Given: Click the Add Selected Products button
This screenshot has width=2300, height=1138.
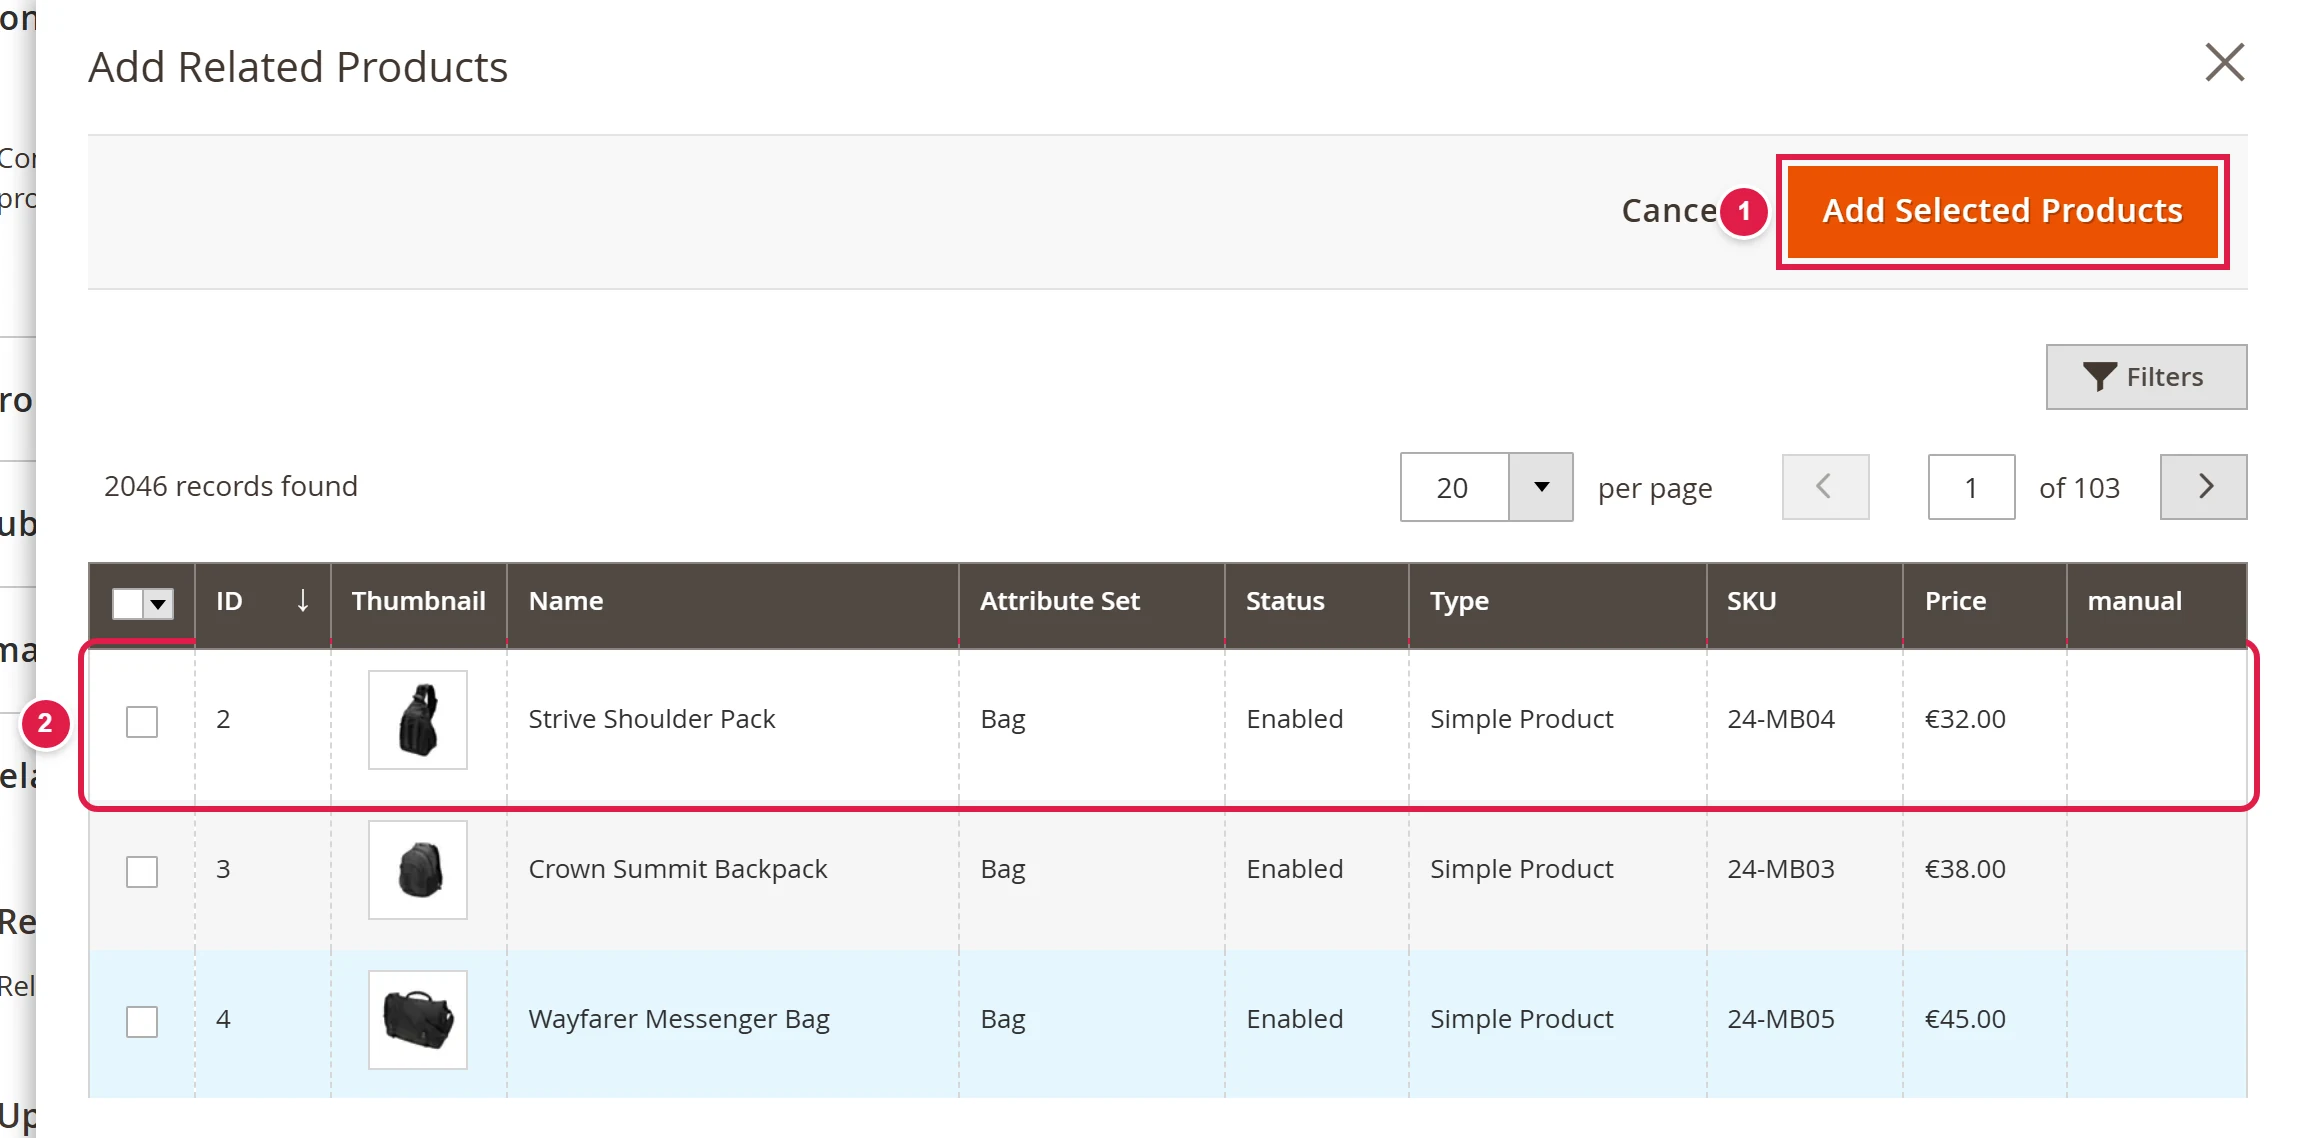Looking at the screenshot, I should point(2002,211).
